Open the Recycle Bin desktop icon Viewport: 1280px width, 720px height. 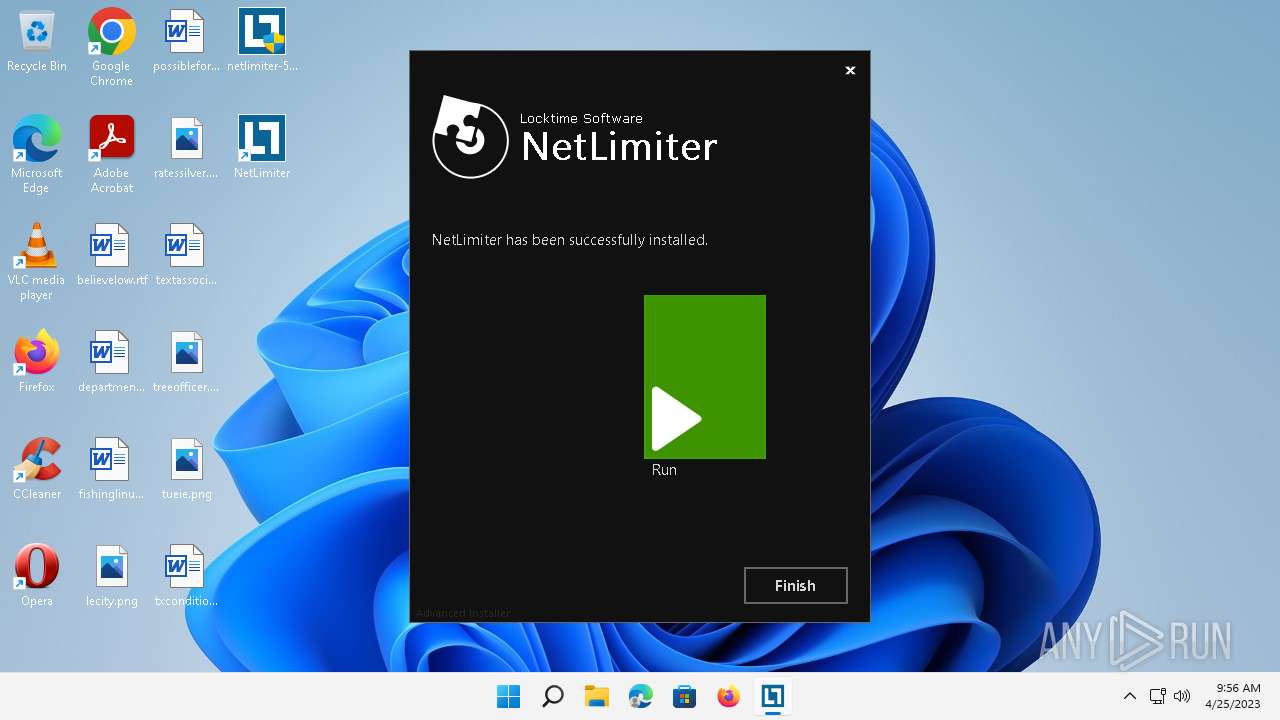37,42
